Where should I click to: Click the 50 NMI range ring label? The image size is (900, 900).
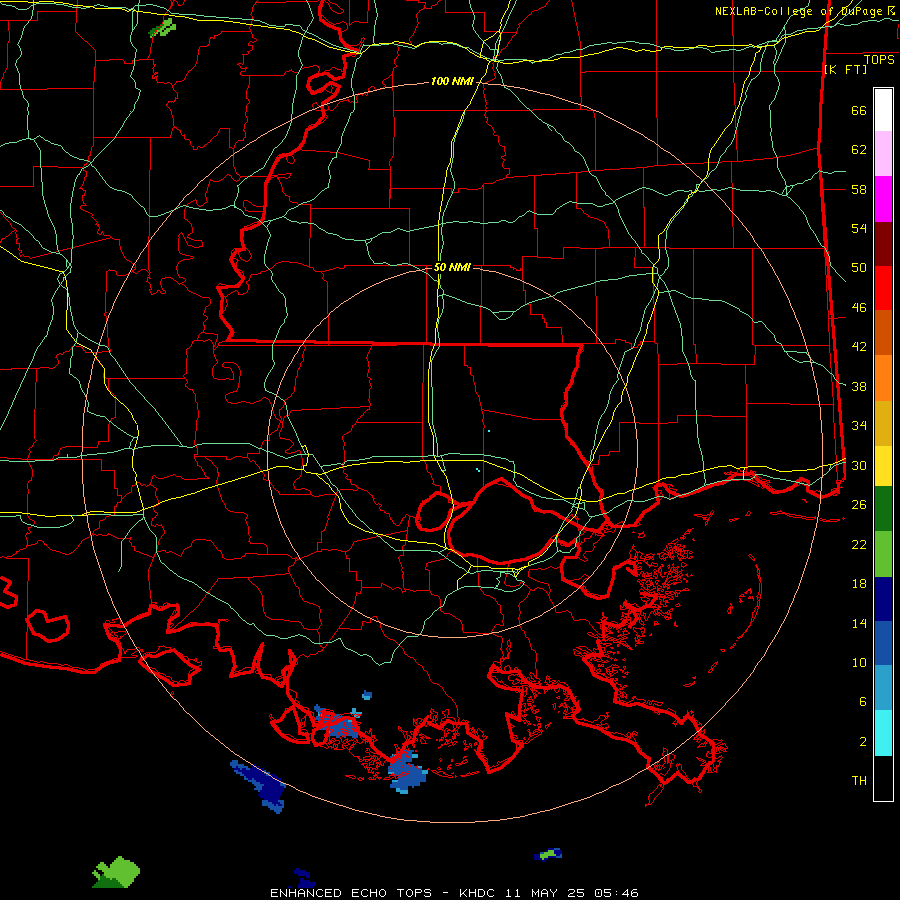[x=452, y=267]
